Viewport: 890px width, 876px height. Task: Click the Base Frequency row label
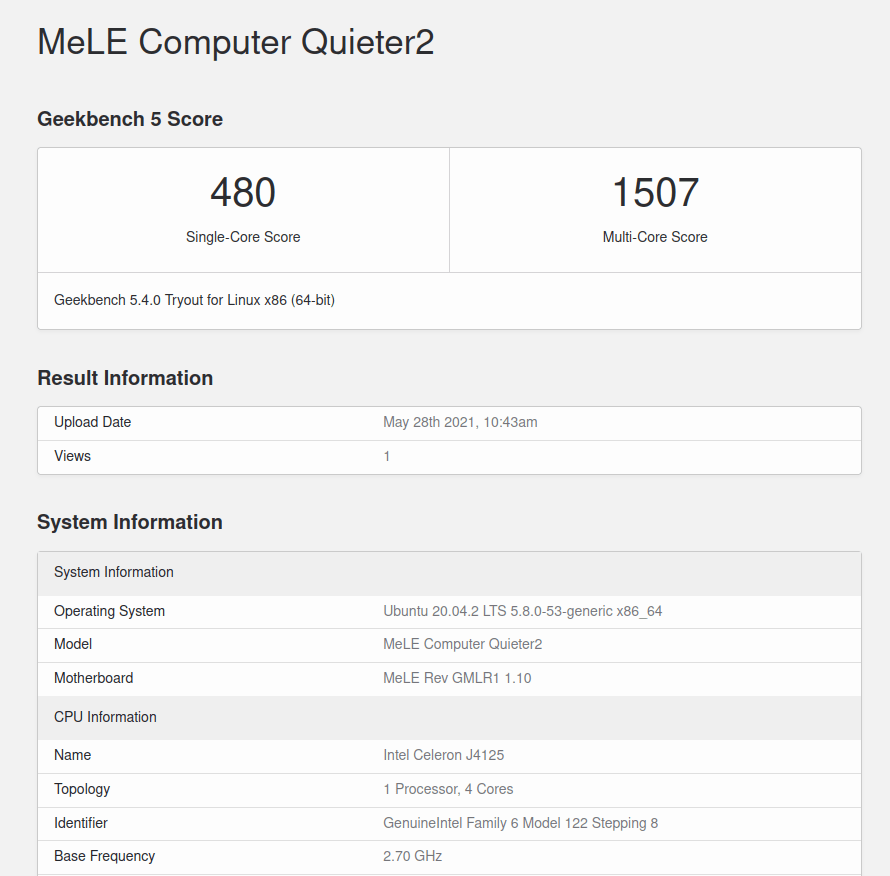click(104, 856)
